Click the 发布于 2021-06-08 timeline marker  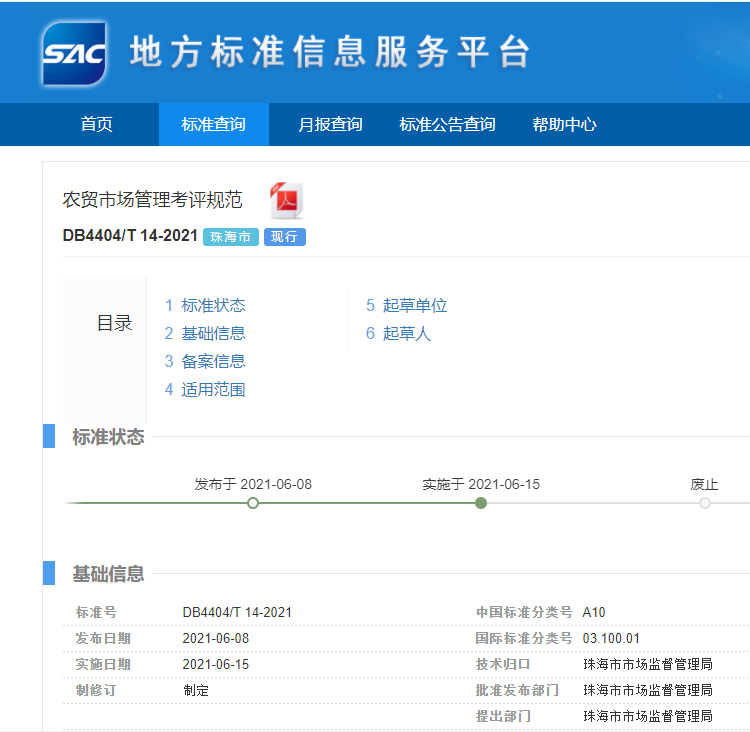pos(253,503)
